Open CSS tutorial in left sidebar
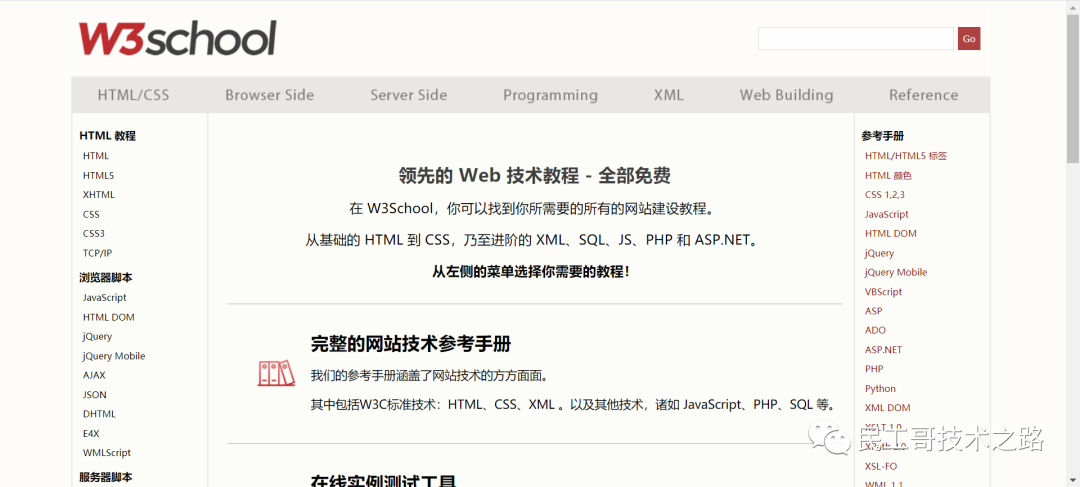1080x487 pixels. point(91,214)
